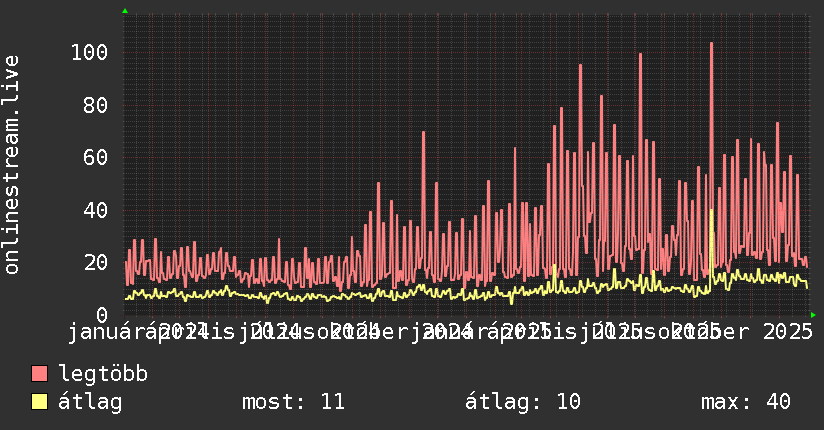Click the onlinestream.live vertical axis title
The image size is (824, 430).
click(x=11, y=165)
